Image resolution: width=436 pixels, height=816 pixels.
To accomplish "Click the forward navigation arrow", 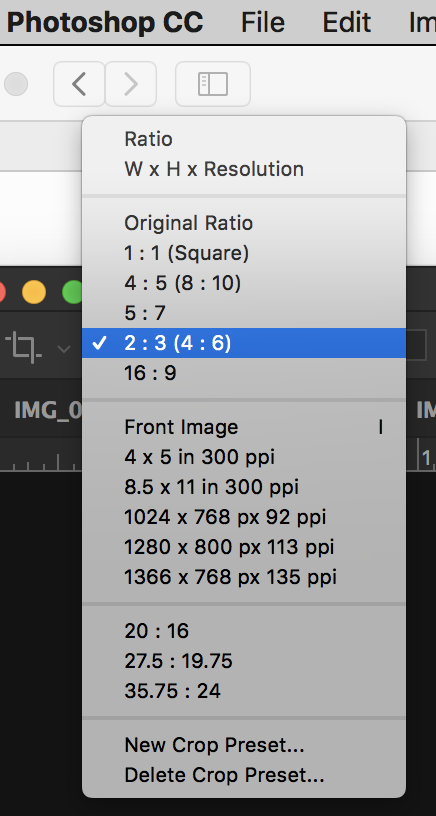I will 131,84.
